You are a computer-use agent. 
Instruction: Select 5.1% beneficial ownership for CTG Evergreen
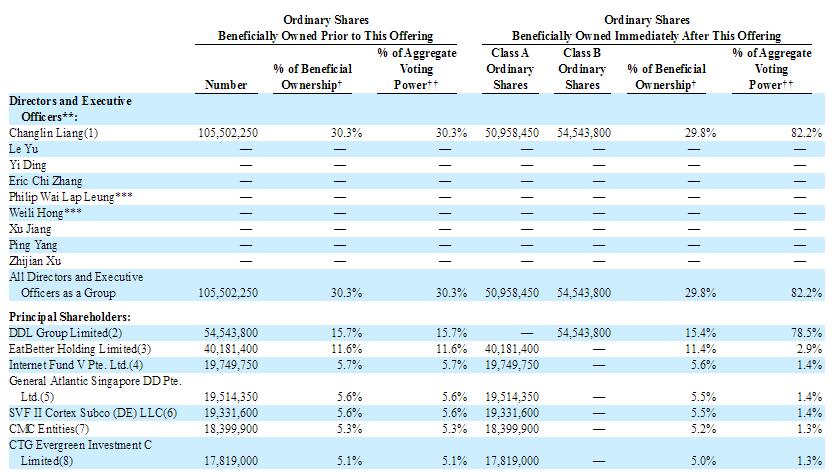(x=349, y=461)
